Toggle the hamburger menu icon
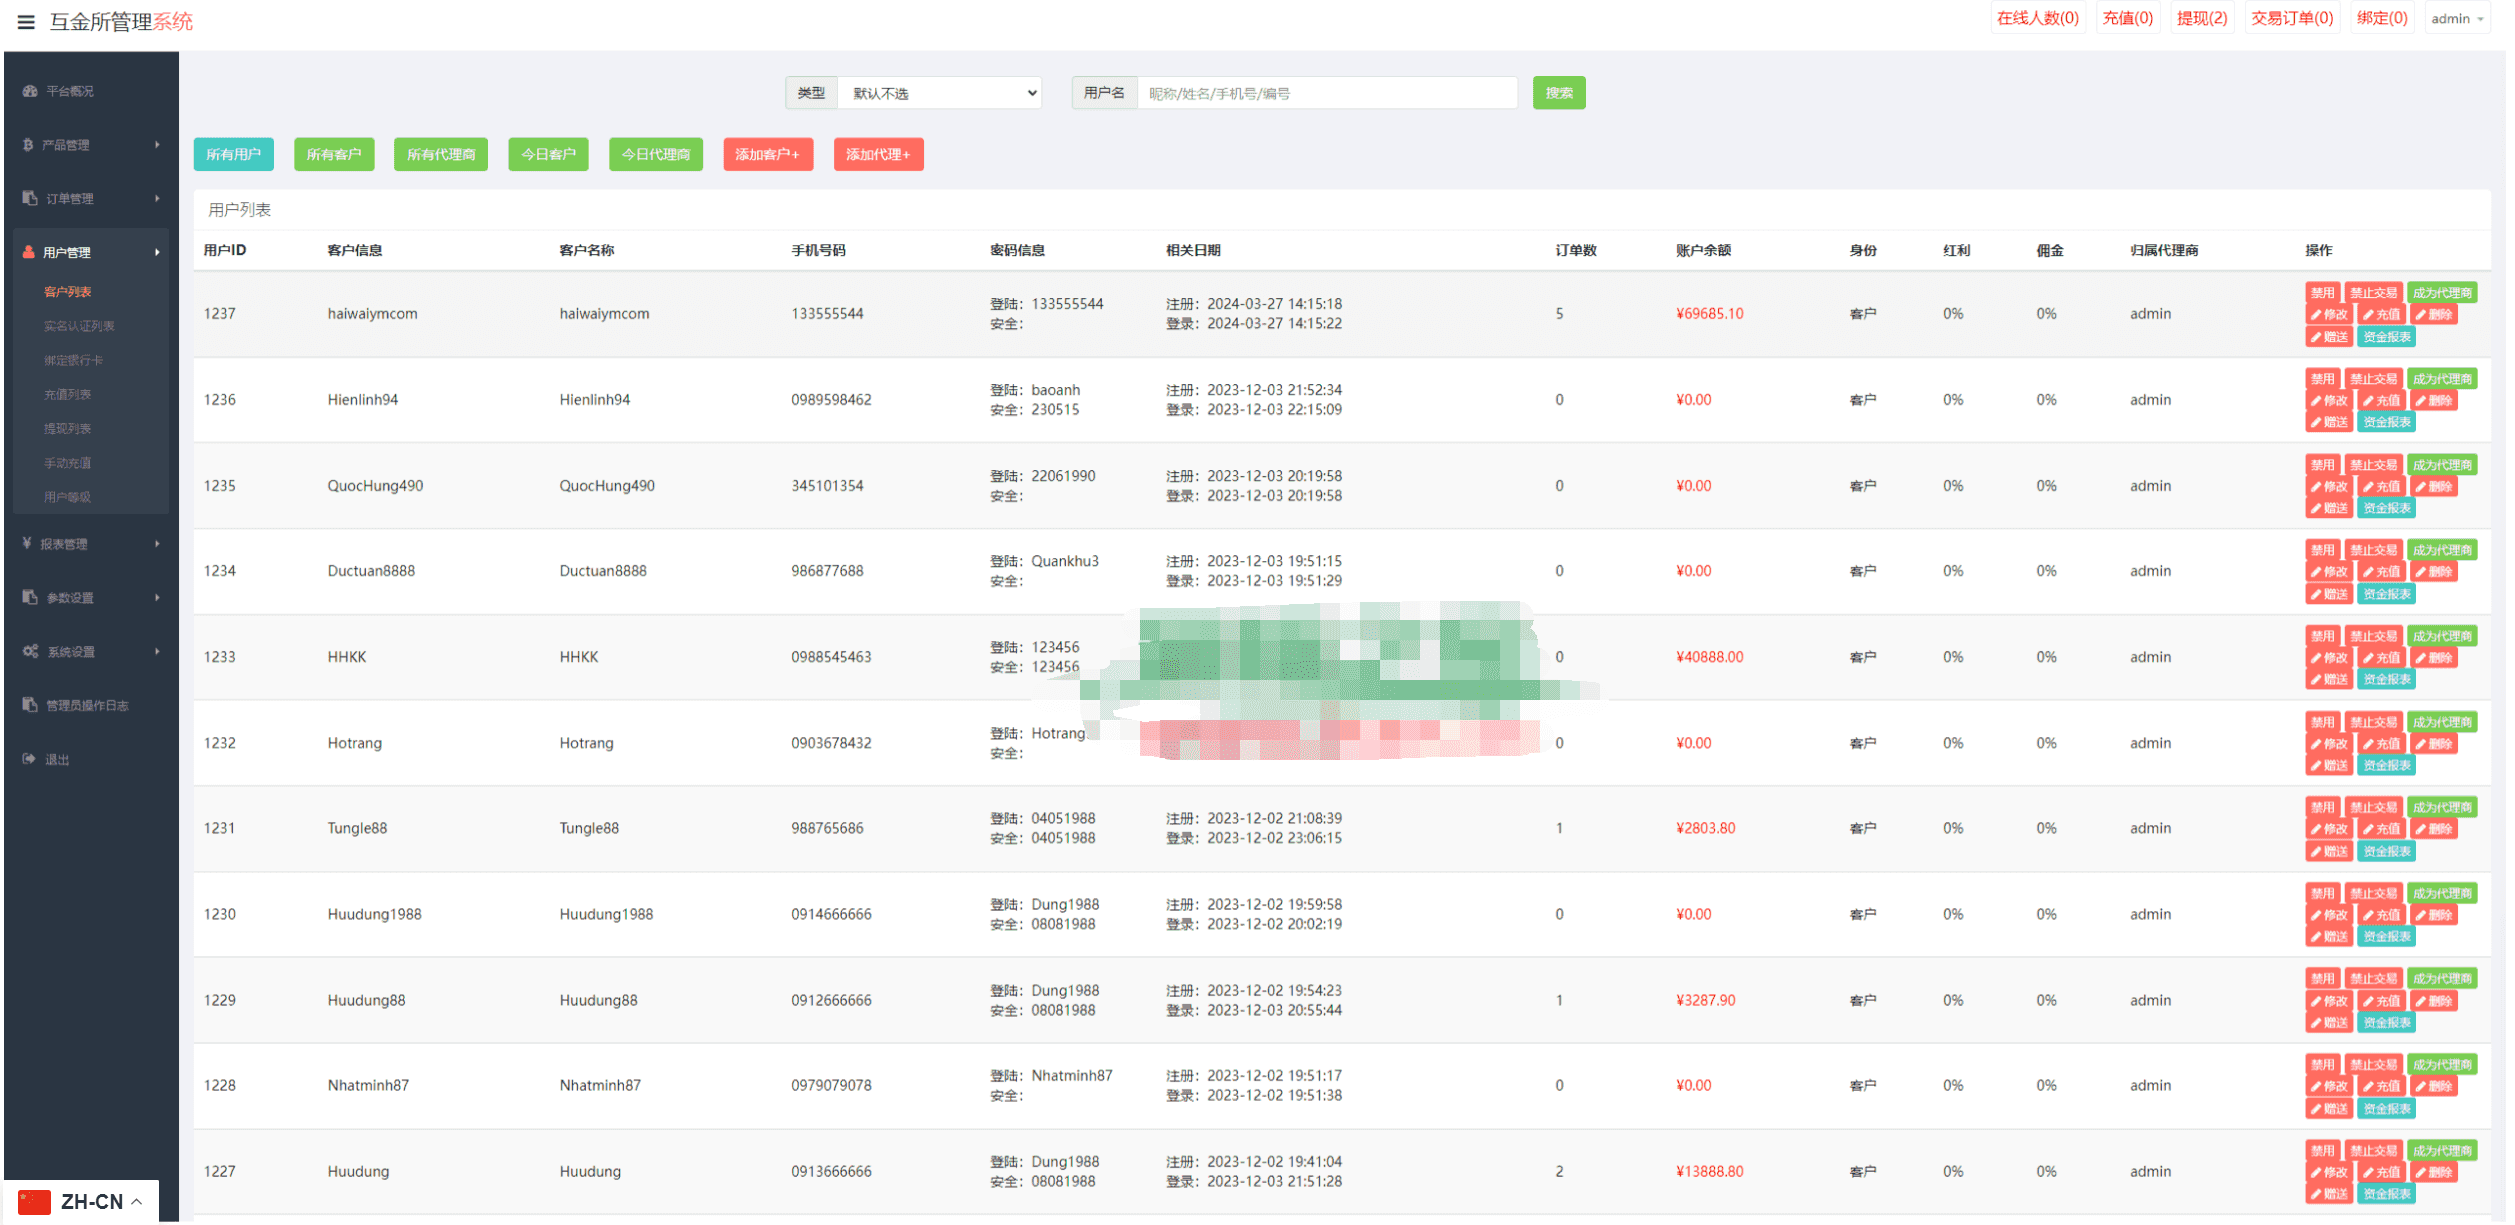Image resolution: width=2515 pixels, height=1225 pixels. tap(26, 22)
